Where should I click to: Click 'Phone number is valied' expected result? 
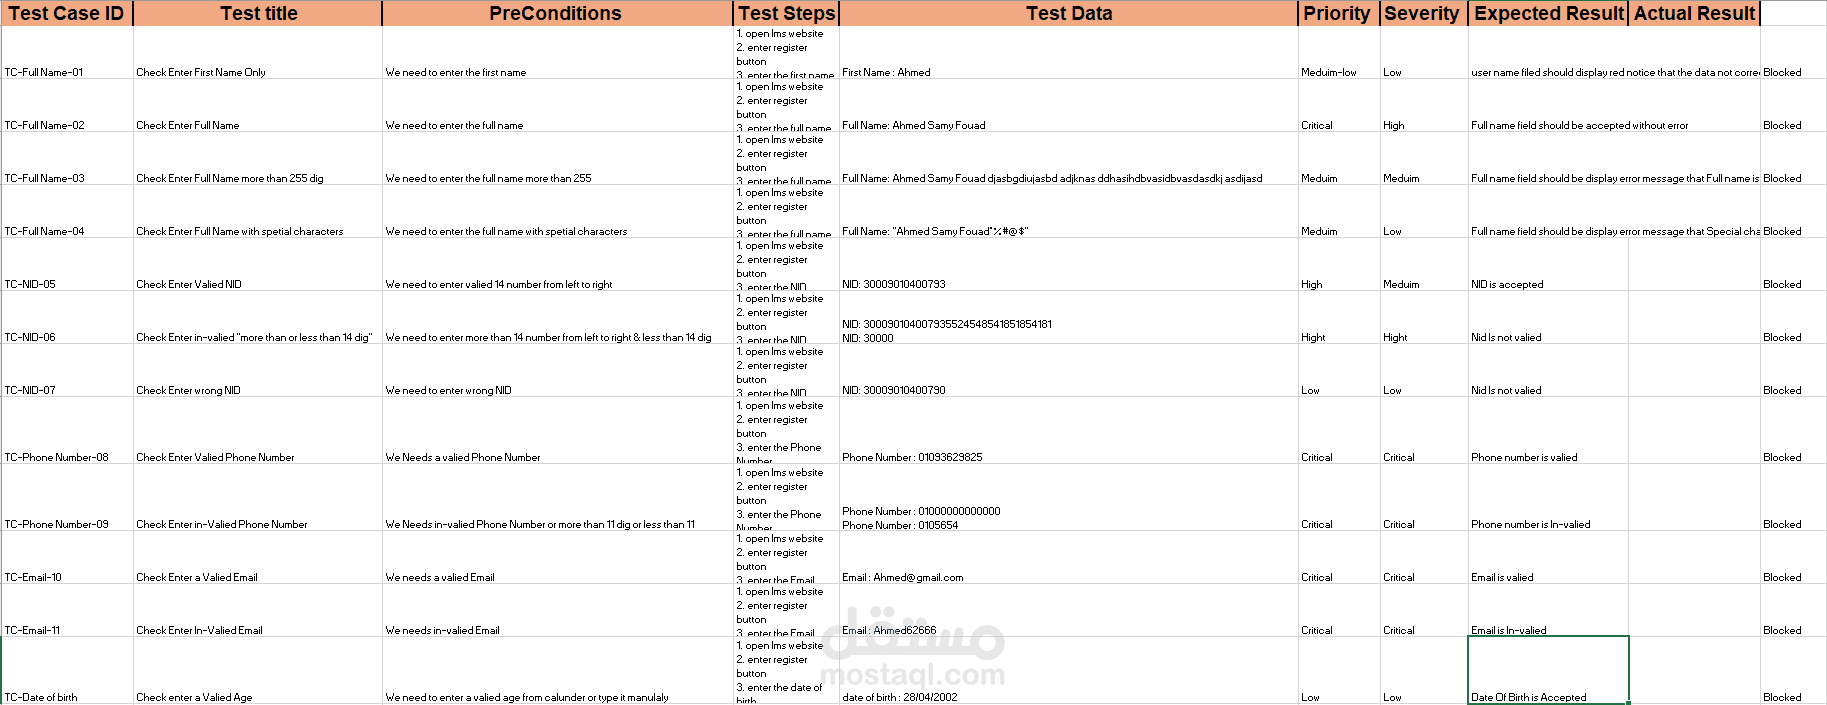point(1548,431)
